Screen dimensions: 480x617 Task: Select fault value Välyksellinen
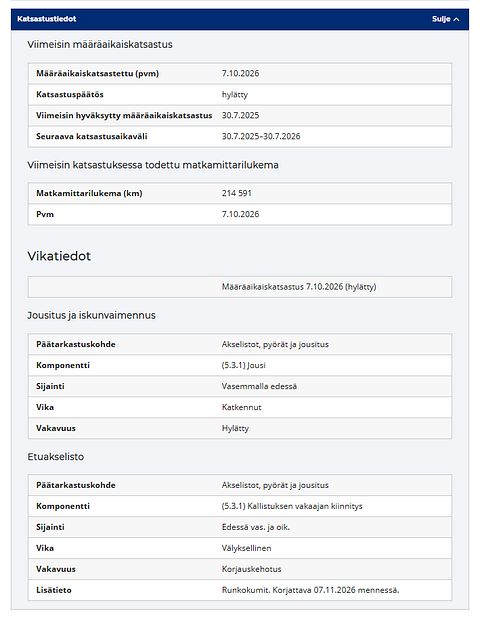247,548
